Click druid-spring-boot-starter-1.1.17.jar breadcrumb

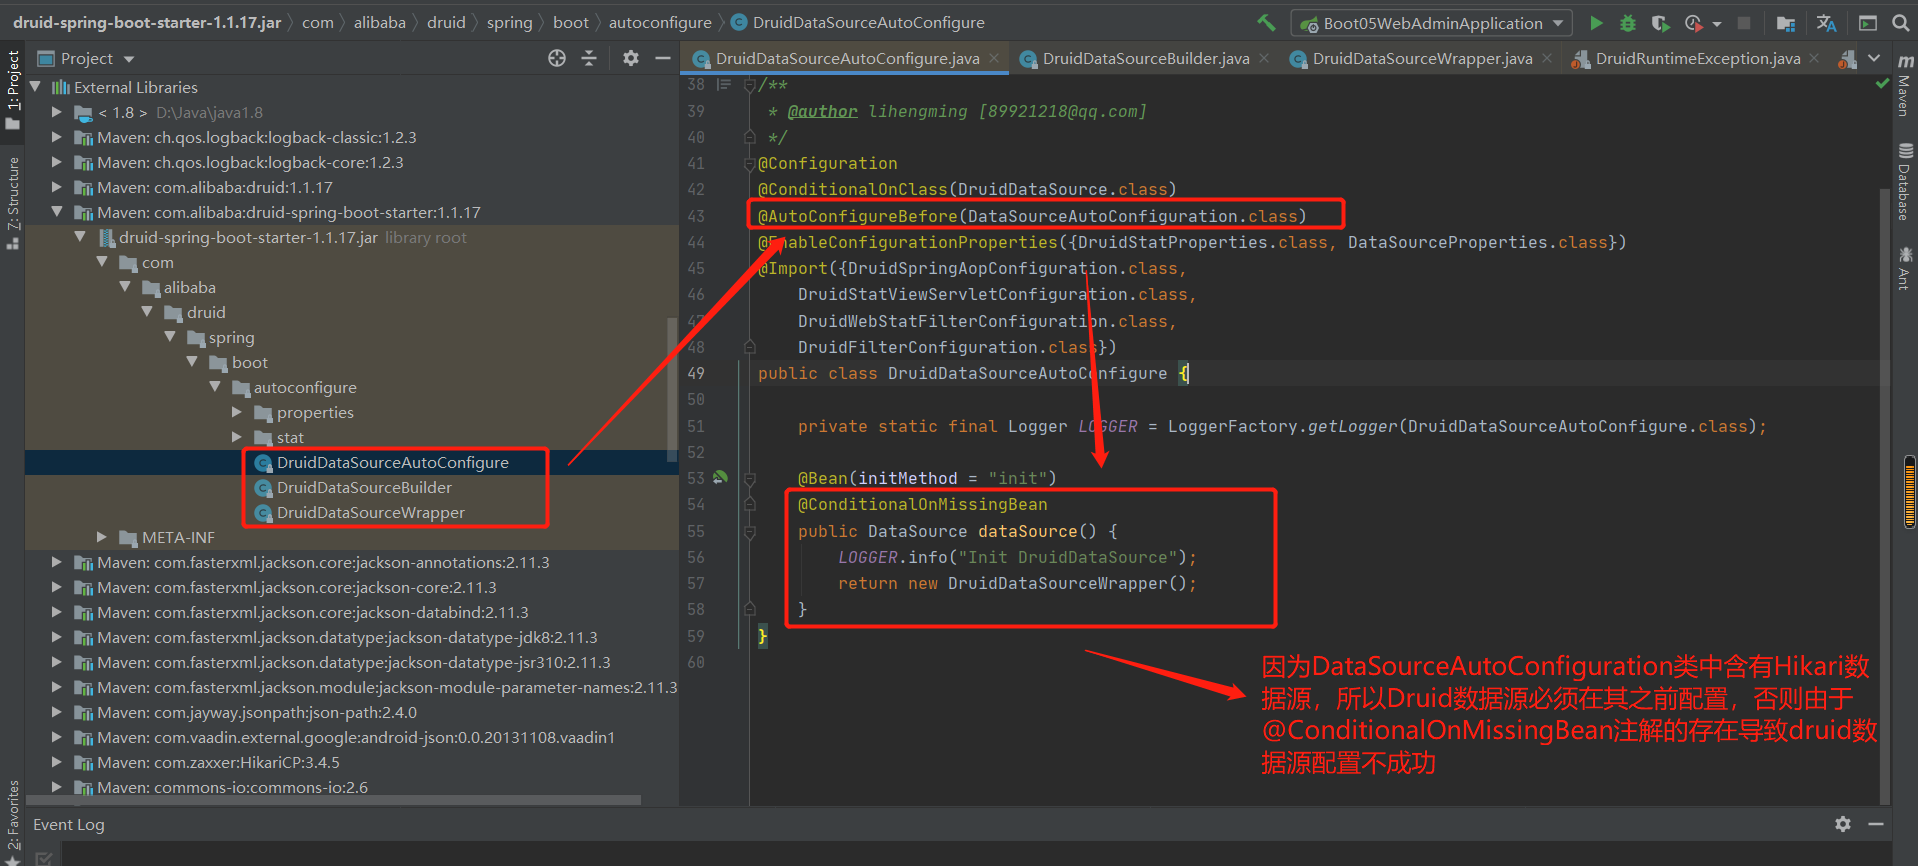147,22
